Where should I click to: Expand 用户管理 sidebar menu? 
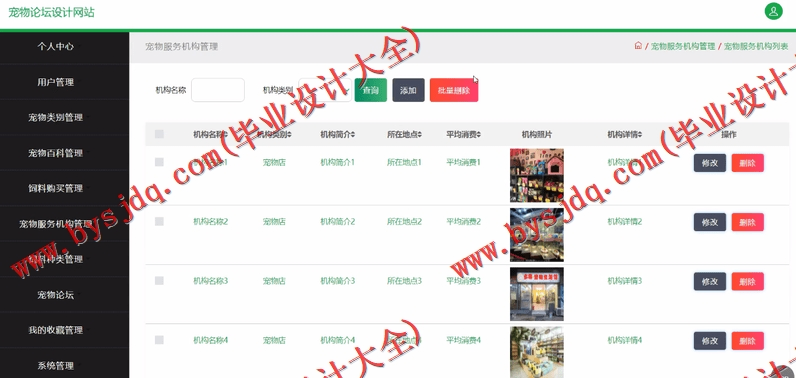tap(55, 82)
